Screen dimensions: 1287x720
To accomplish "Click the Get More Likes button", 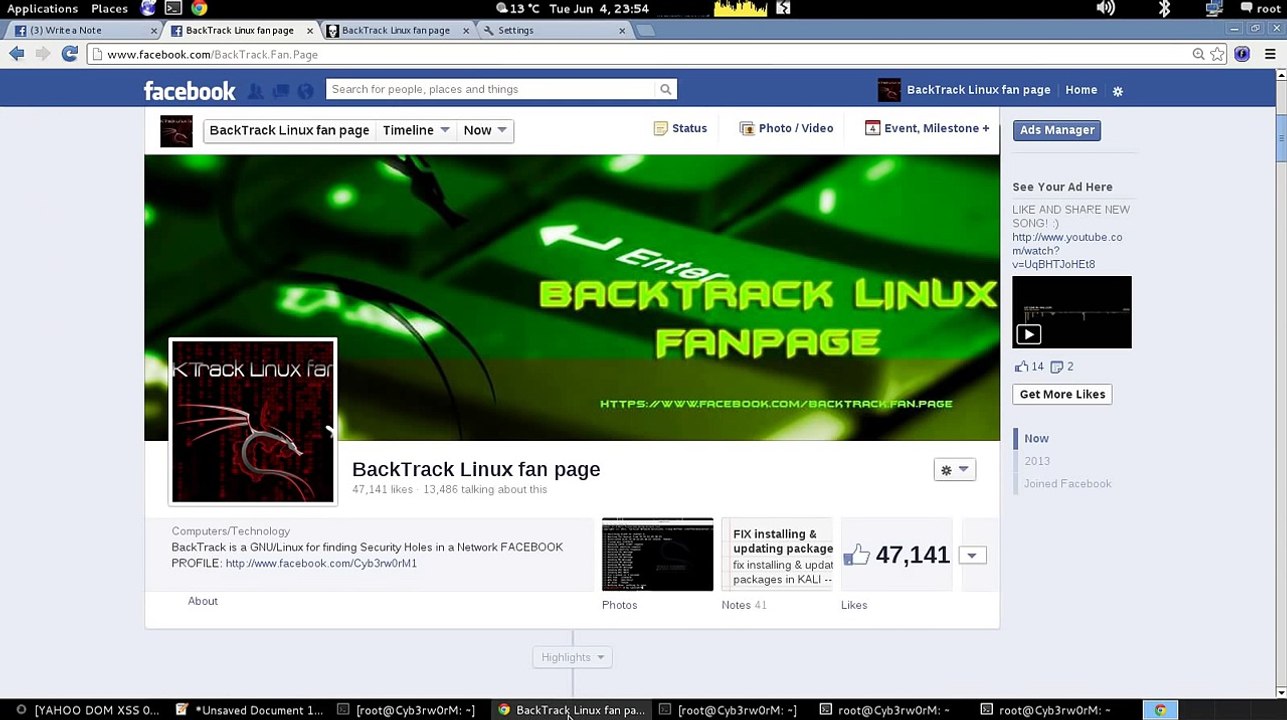I will coord(1062,394).
